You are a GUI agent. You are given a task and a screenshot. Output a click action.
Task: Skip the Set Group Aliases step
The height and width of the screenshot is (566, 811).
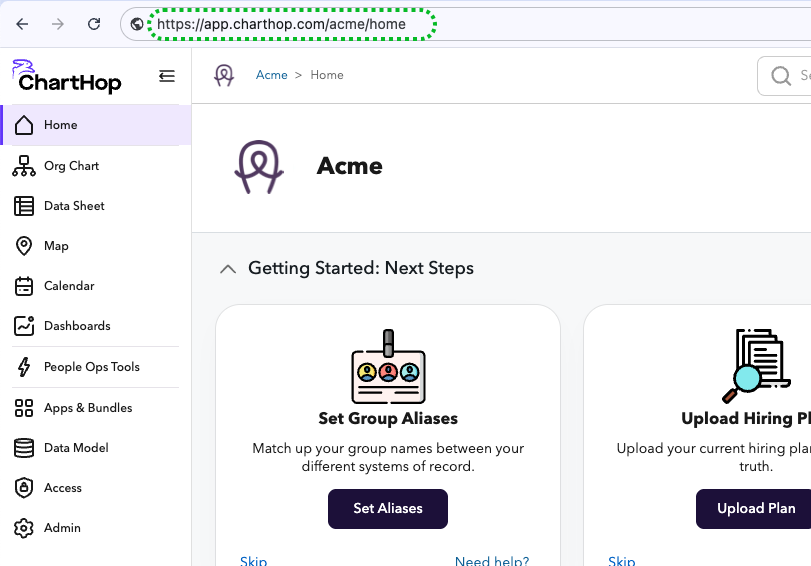pos(253,561)
